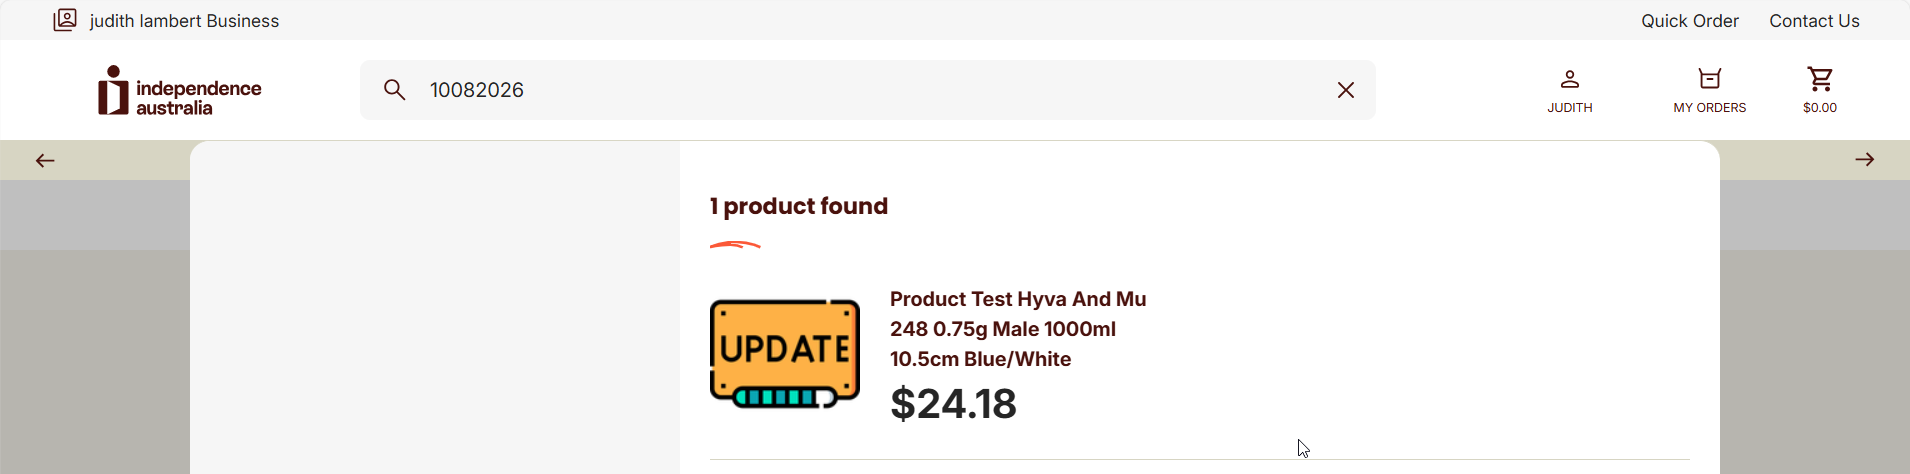Click the JUDITH account label
The width and height of the screenshot is (1910, 474).
tap(1570, 108)
